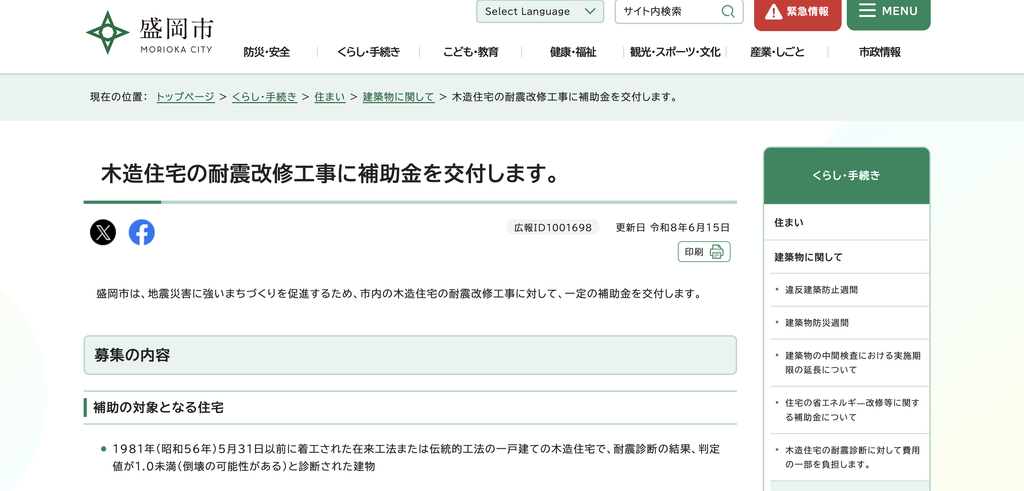Click the page title 木造住宅の耐震改修工事に補助金
This screenshot has width=1024, height=491.
(x=329, y=174)
